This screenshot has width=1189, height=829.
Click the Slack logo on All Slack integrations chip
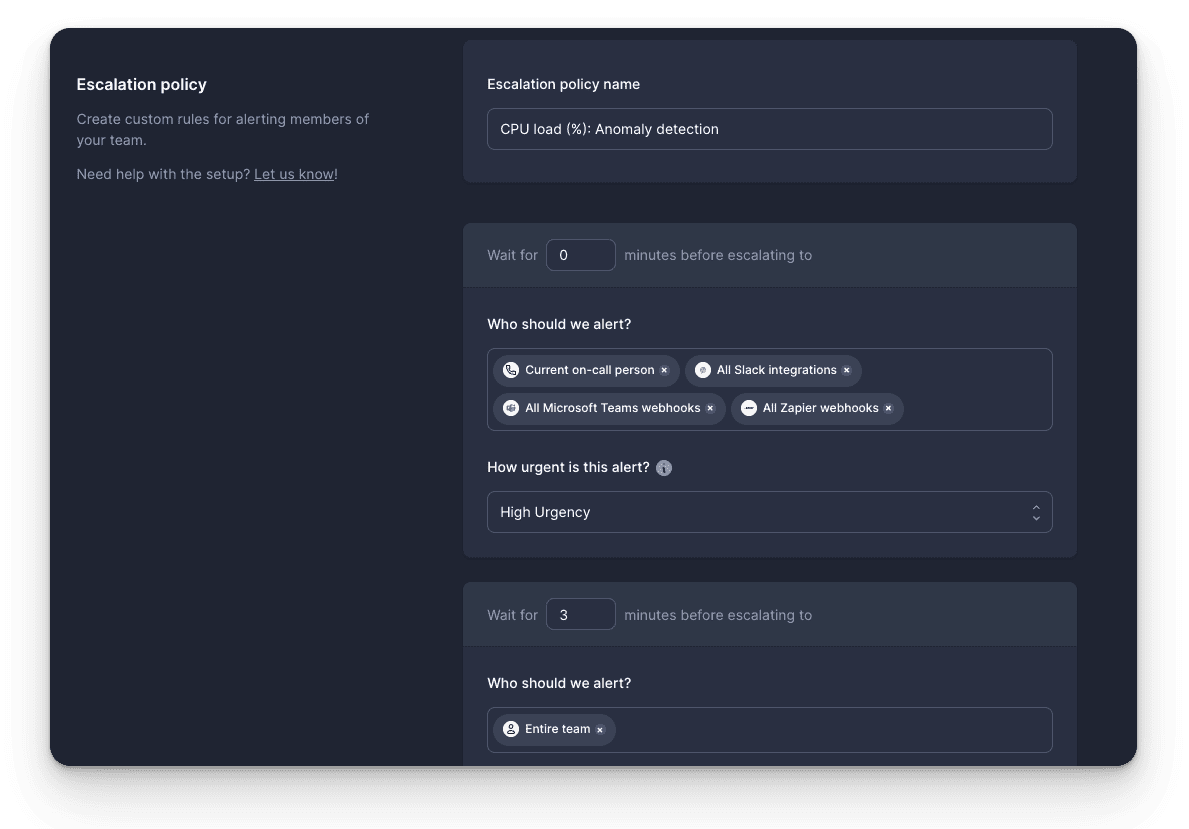coord(701,370)
